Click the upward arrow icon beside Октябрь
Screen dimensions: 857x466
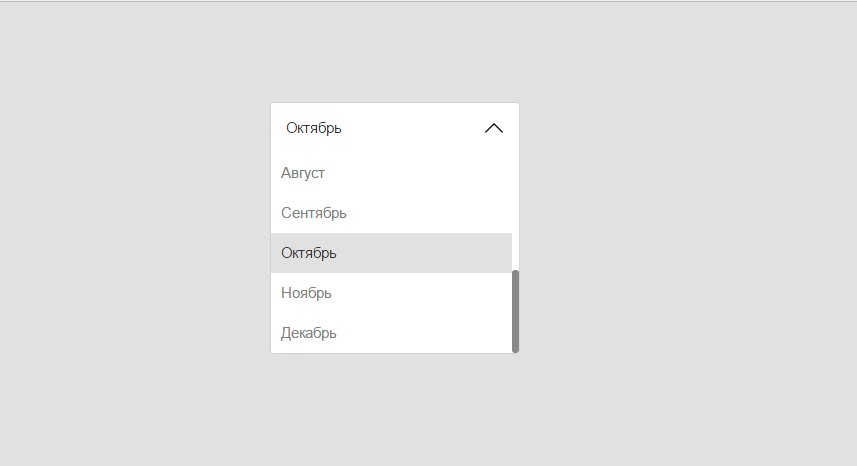(493, 128)
